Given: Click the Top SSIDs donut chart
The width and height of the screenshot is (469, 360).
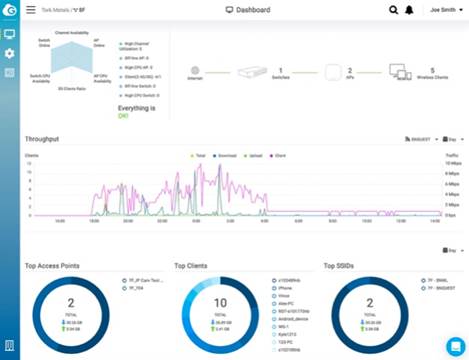Looking at the screenshot, I should (370, 315).
